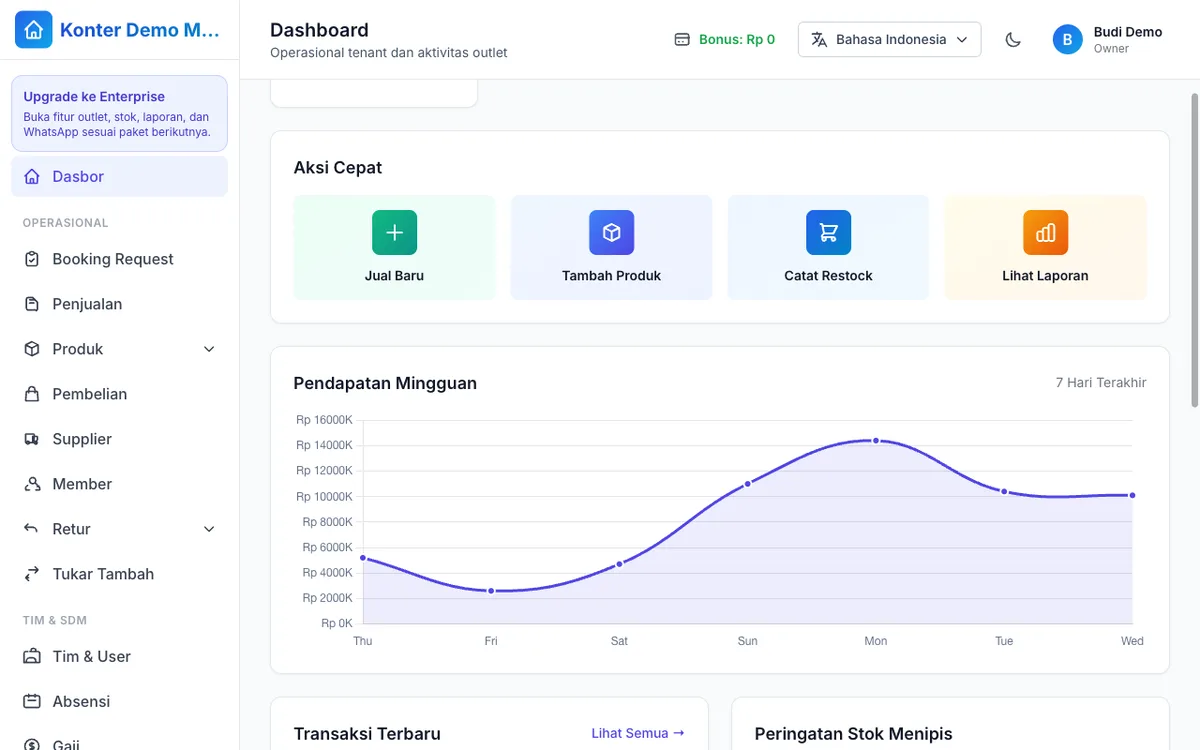Open the Retur menu item
The height and width of the screenshot is (750, 1200).
pos(119,529)
